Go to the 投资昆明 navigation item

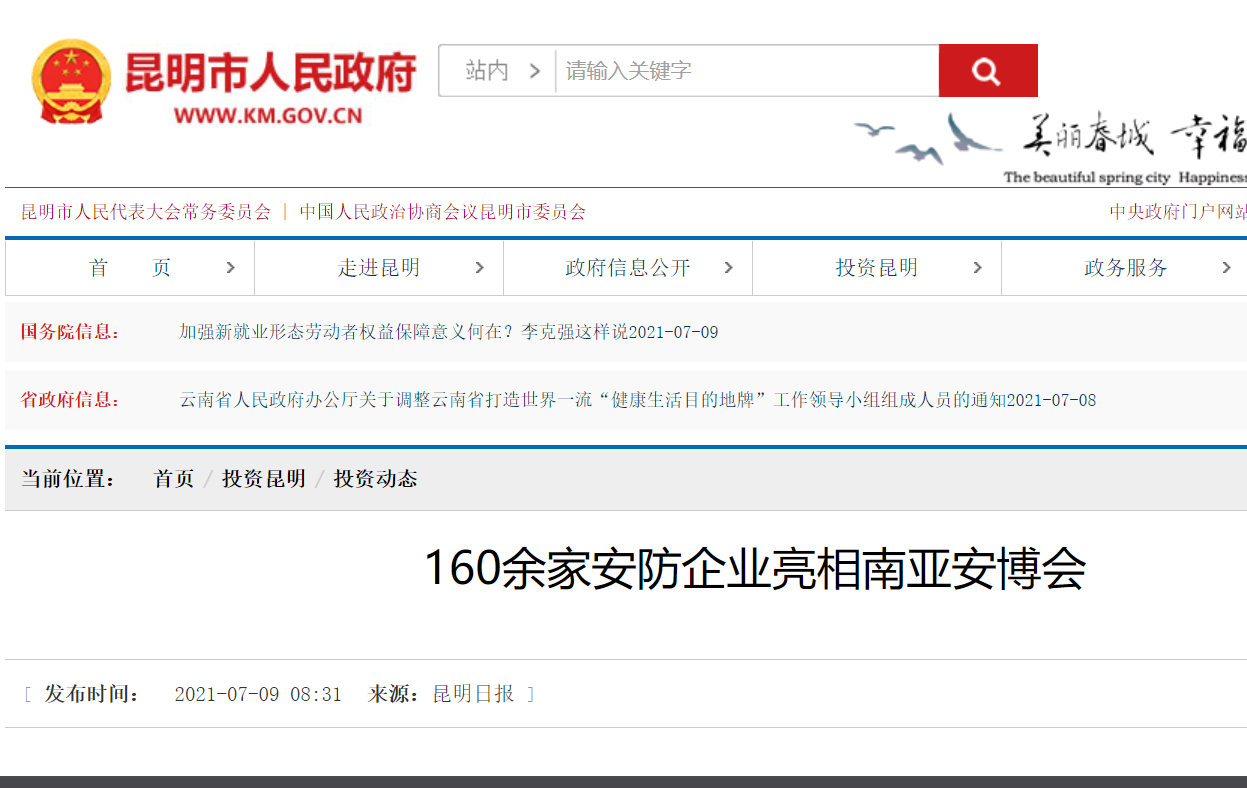click(x=876, y=268)
